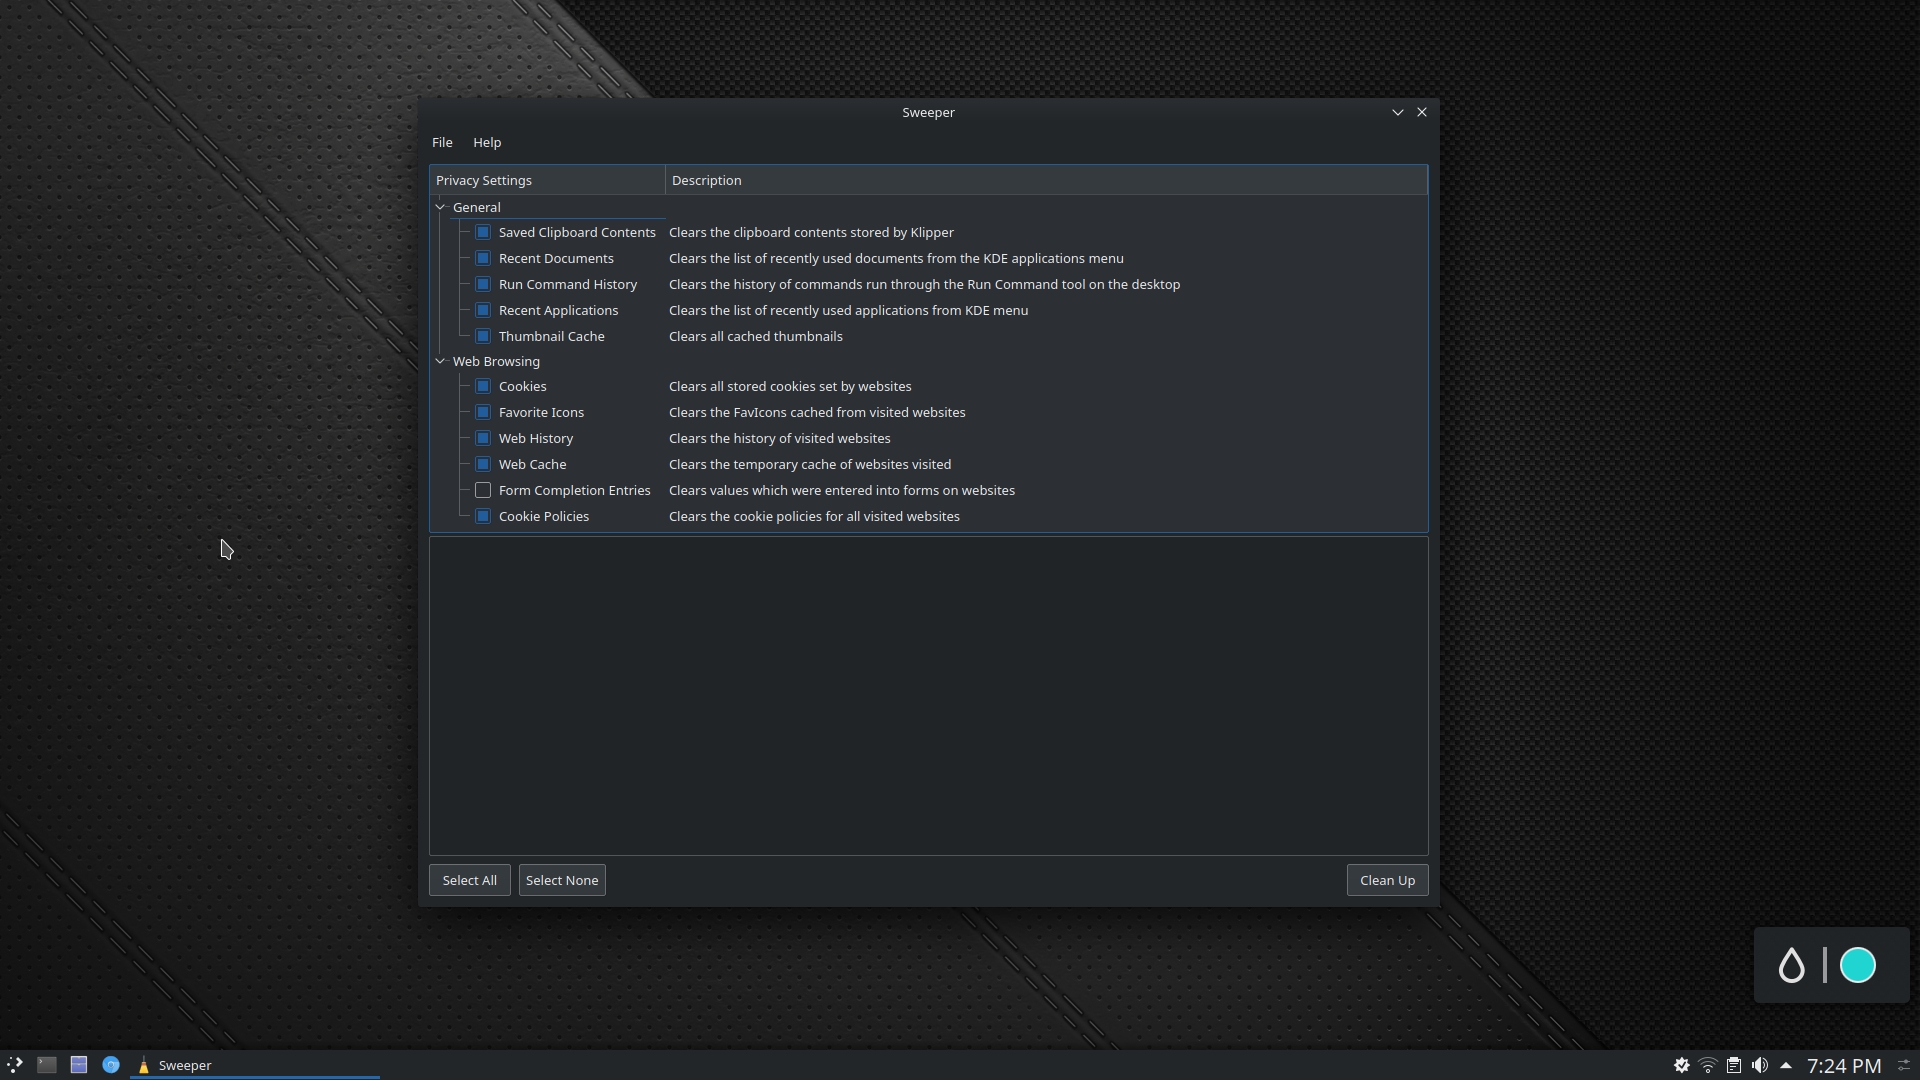1920x1080 pixels.
Task: Uncheck Cookie Policies checkbox
Action: tap(483, 516)
